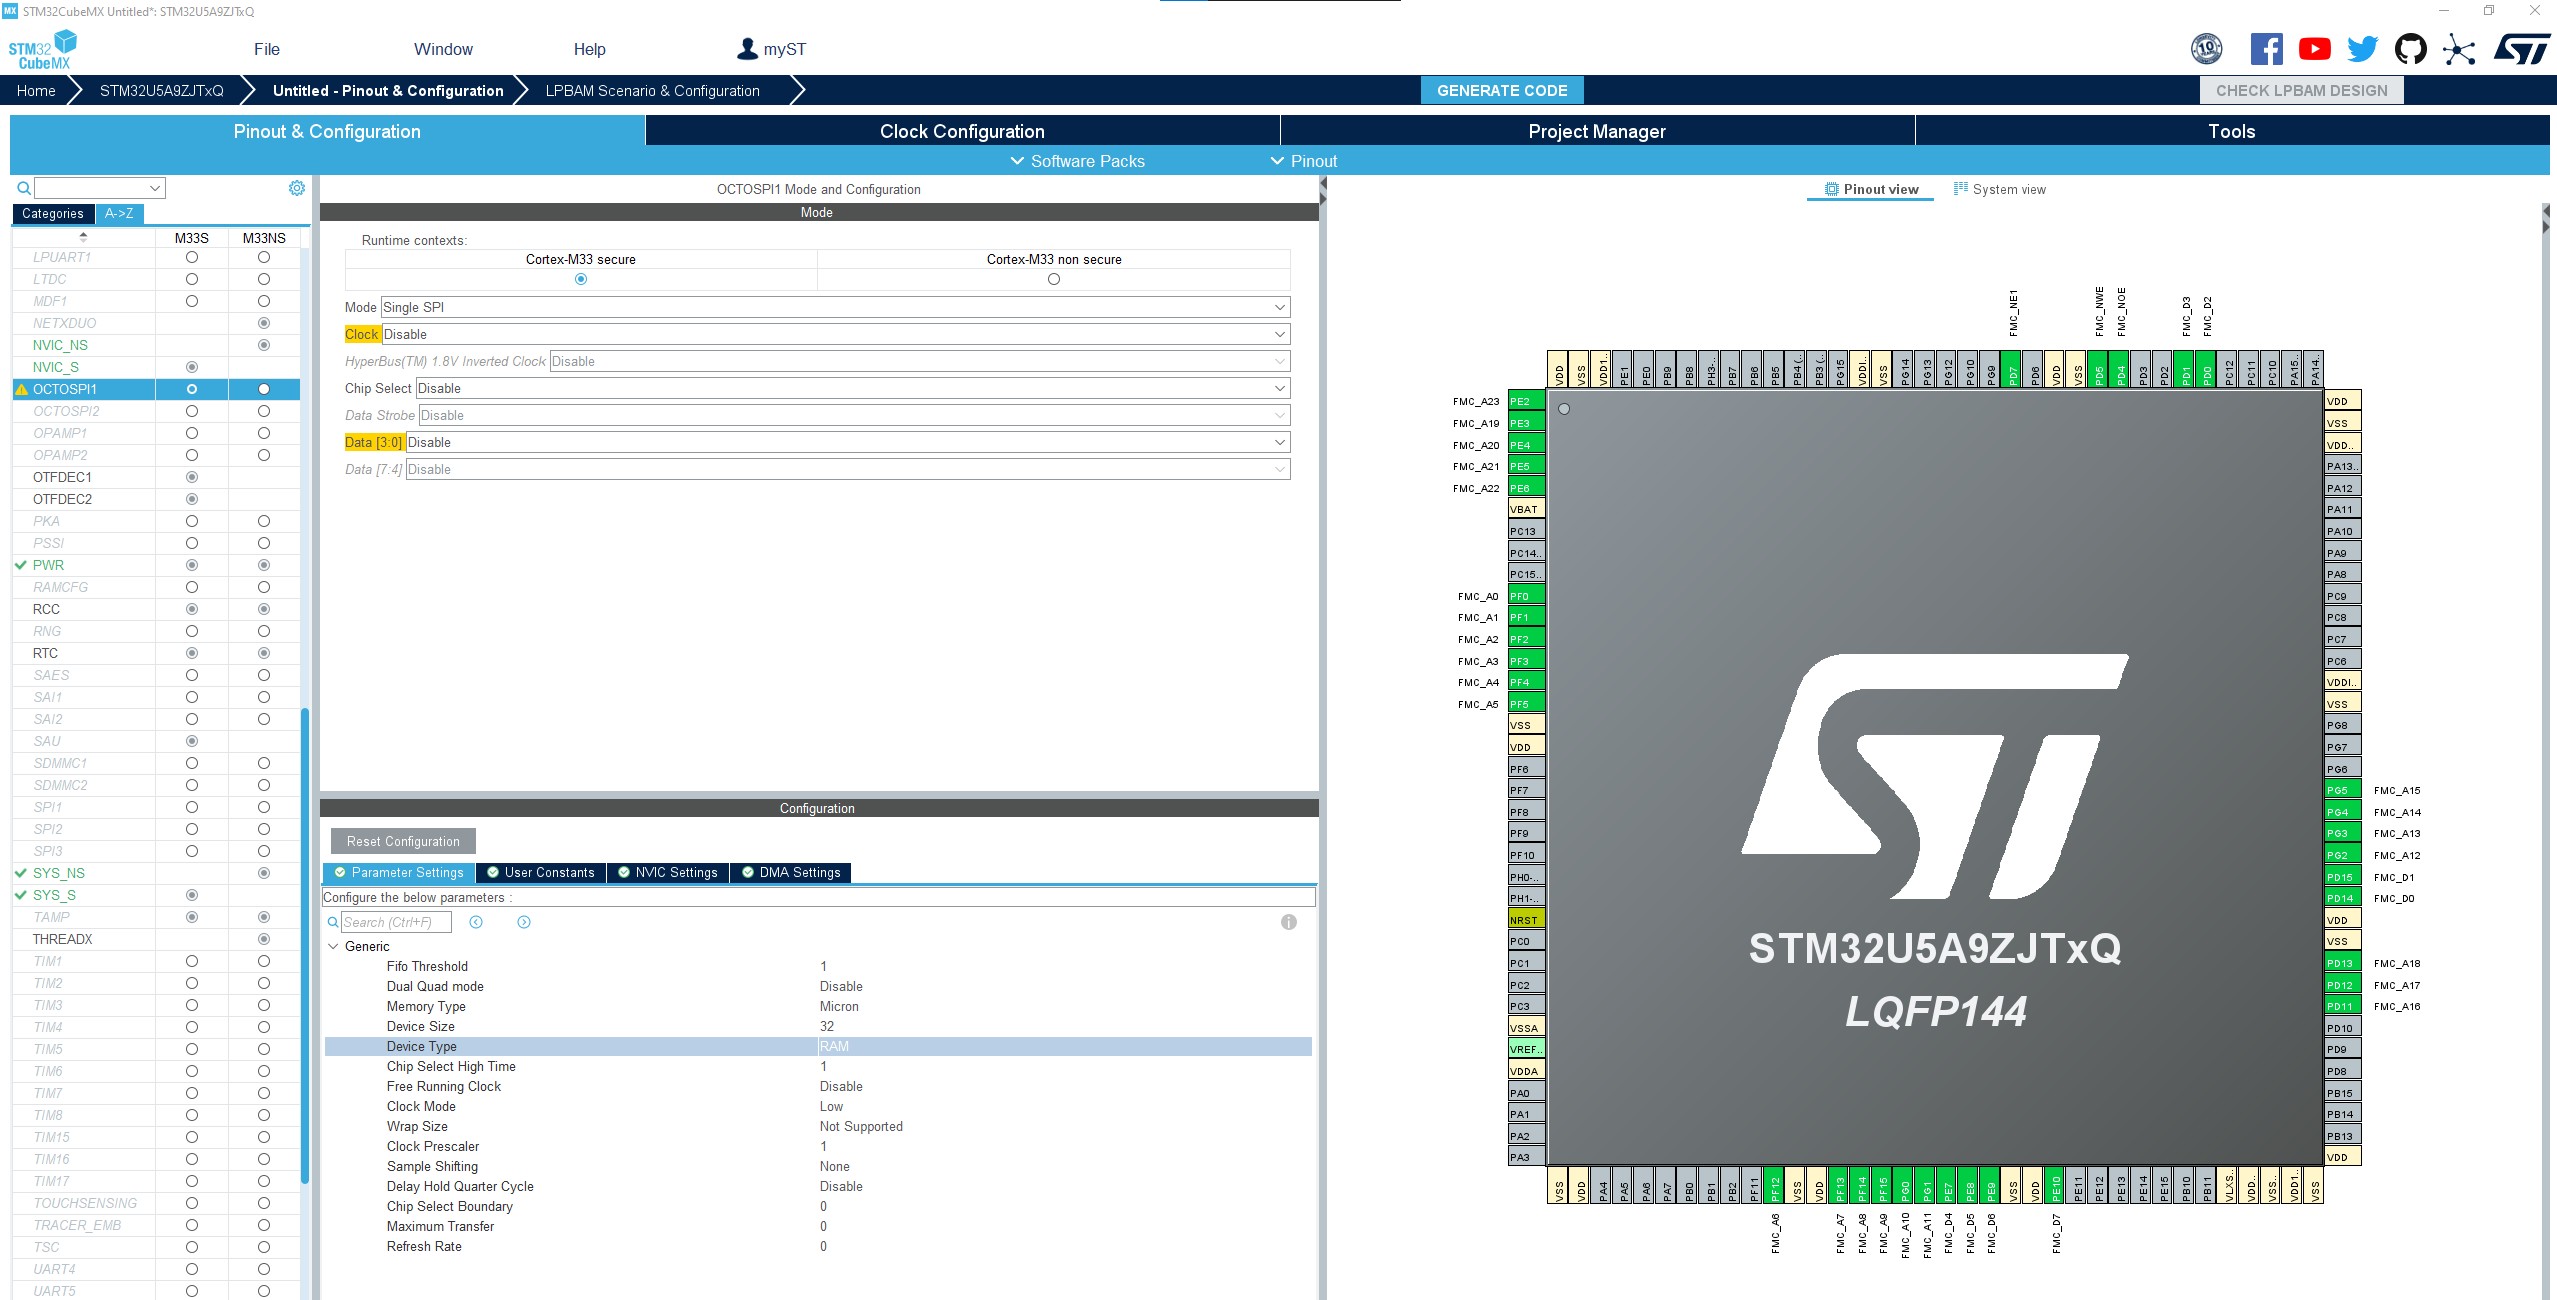
Task: Open the YouTube icon link
Action: click(x=2314, y=49)
